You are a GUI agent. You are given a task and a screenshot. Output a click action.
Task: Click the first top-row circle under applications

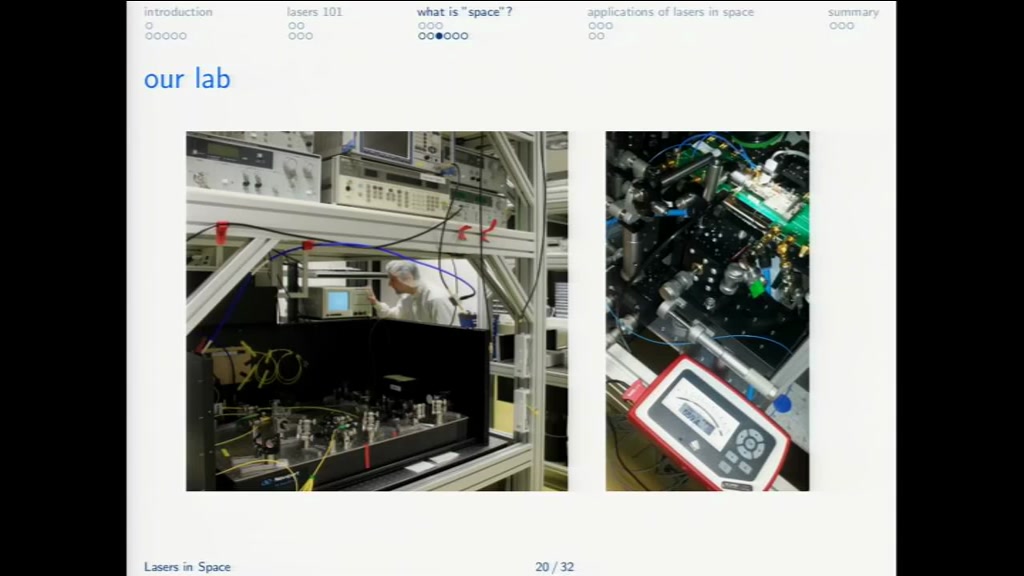click(x=592, y=25)
